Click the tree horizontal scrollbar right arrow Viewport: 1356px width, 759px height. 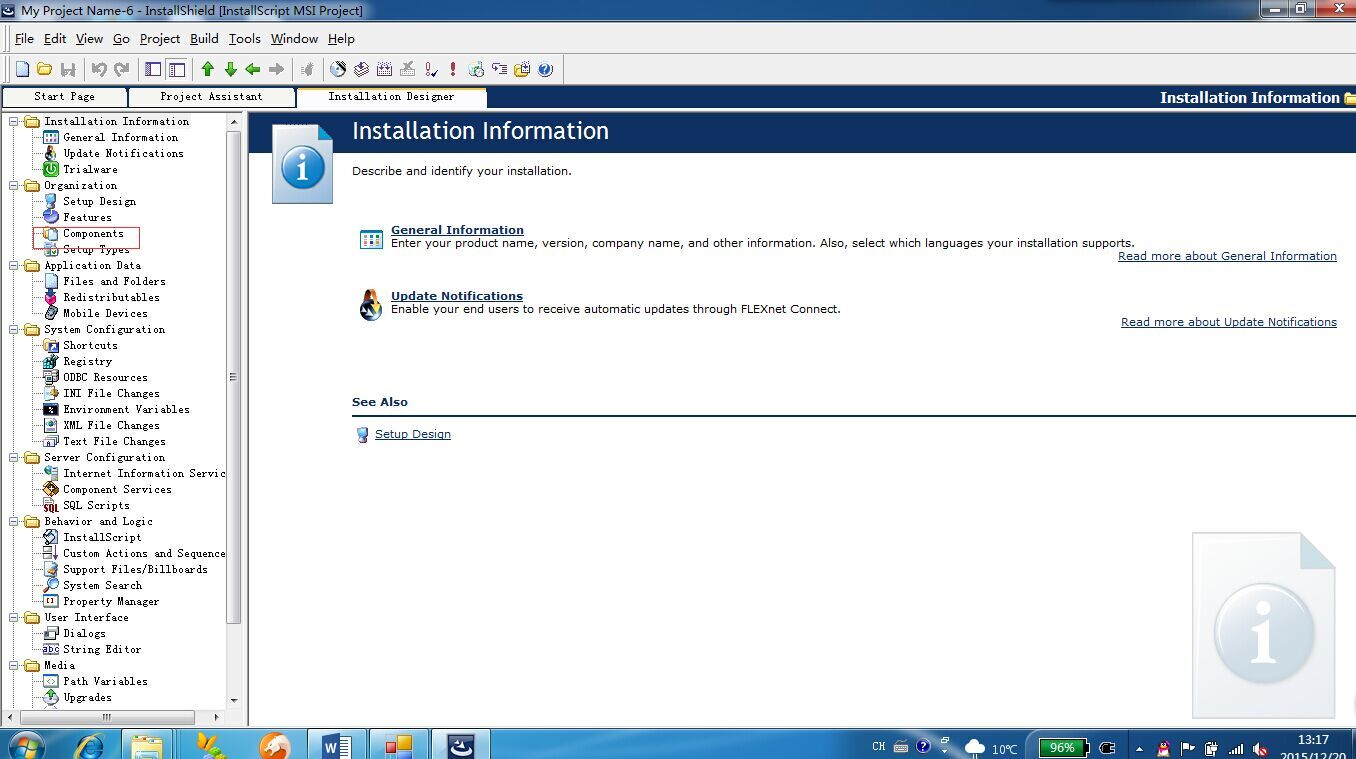217,717
